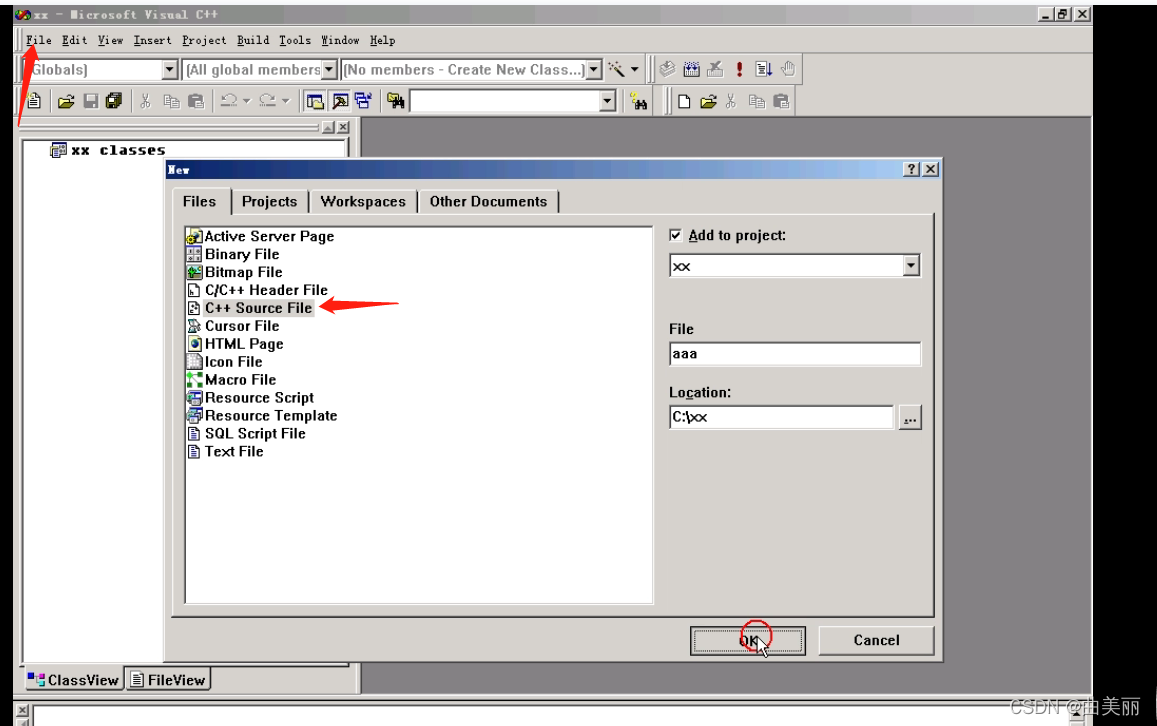1157x726 pixels.
Task: Click the Redo icon
Action: pos(268,101)
